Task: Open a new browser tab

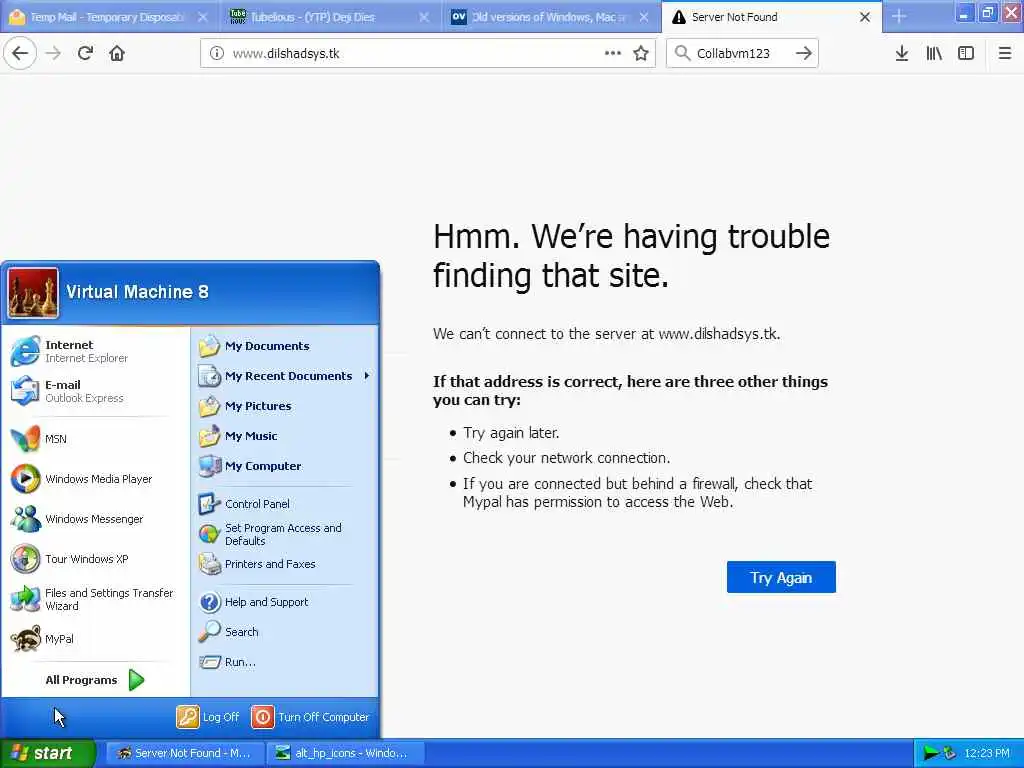Action: pos(899,16)
